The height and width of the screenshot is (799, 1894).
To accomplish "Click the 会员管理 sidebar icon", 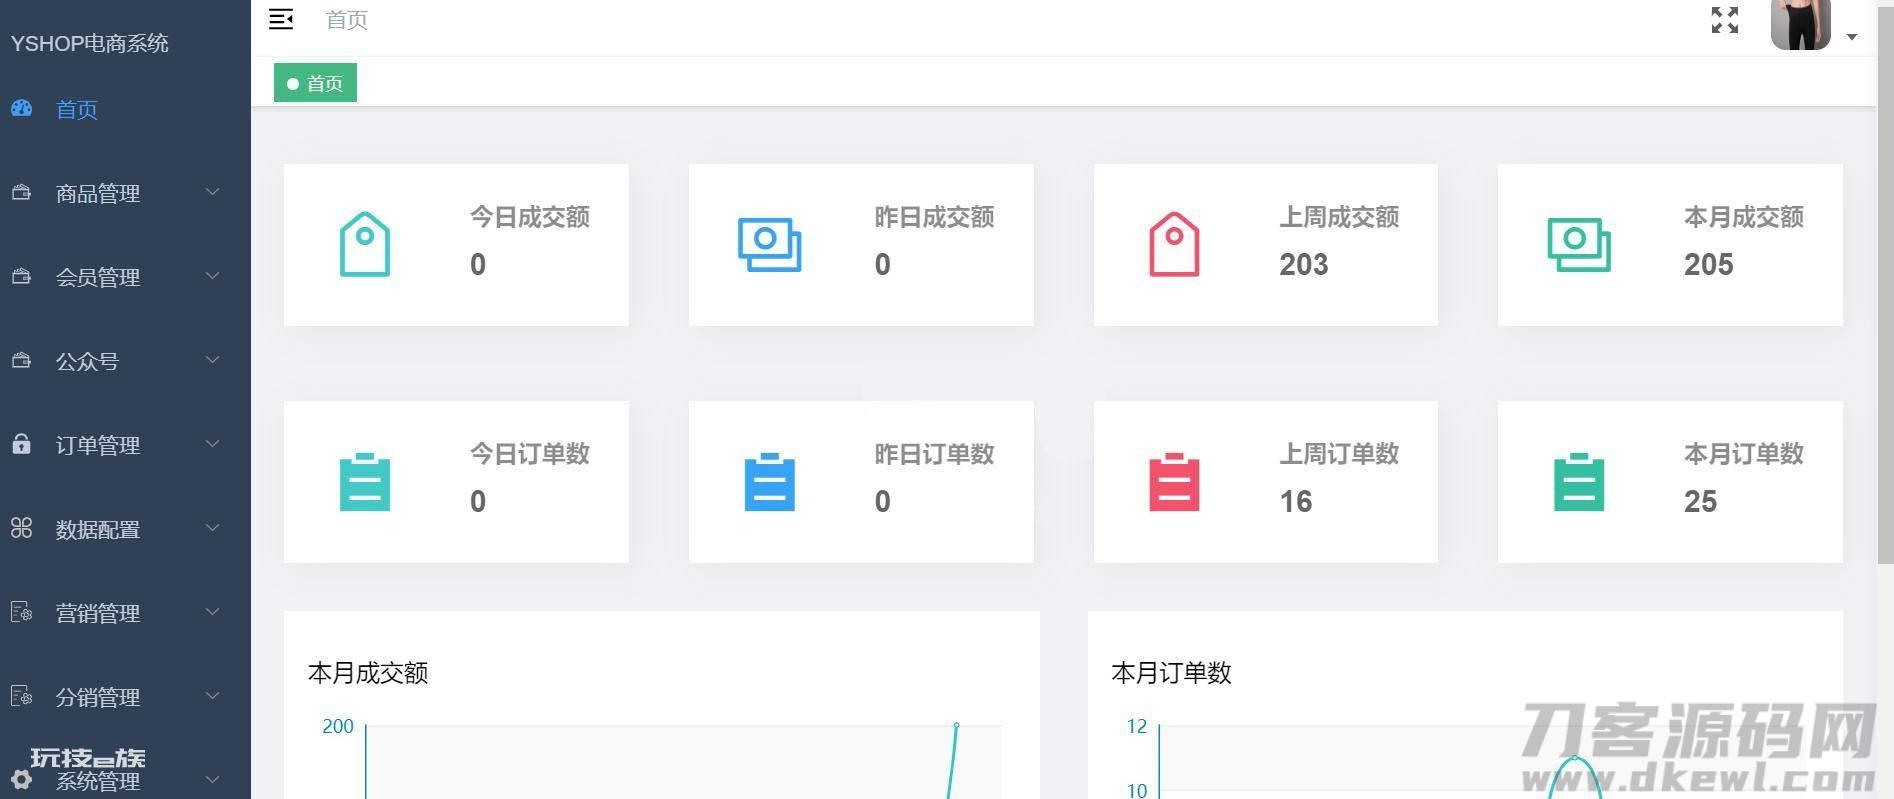I will 21,276.
